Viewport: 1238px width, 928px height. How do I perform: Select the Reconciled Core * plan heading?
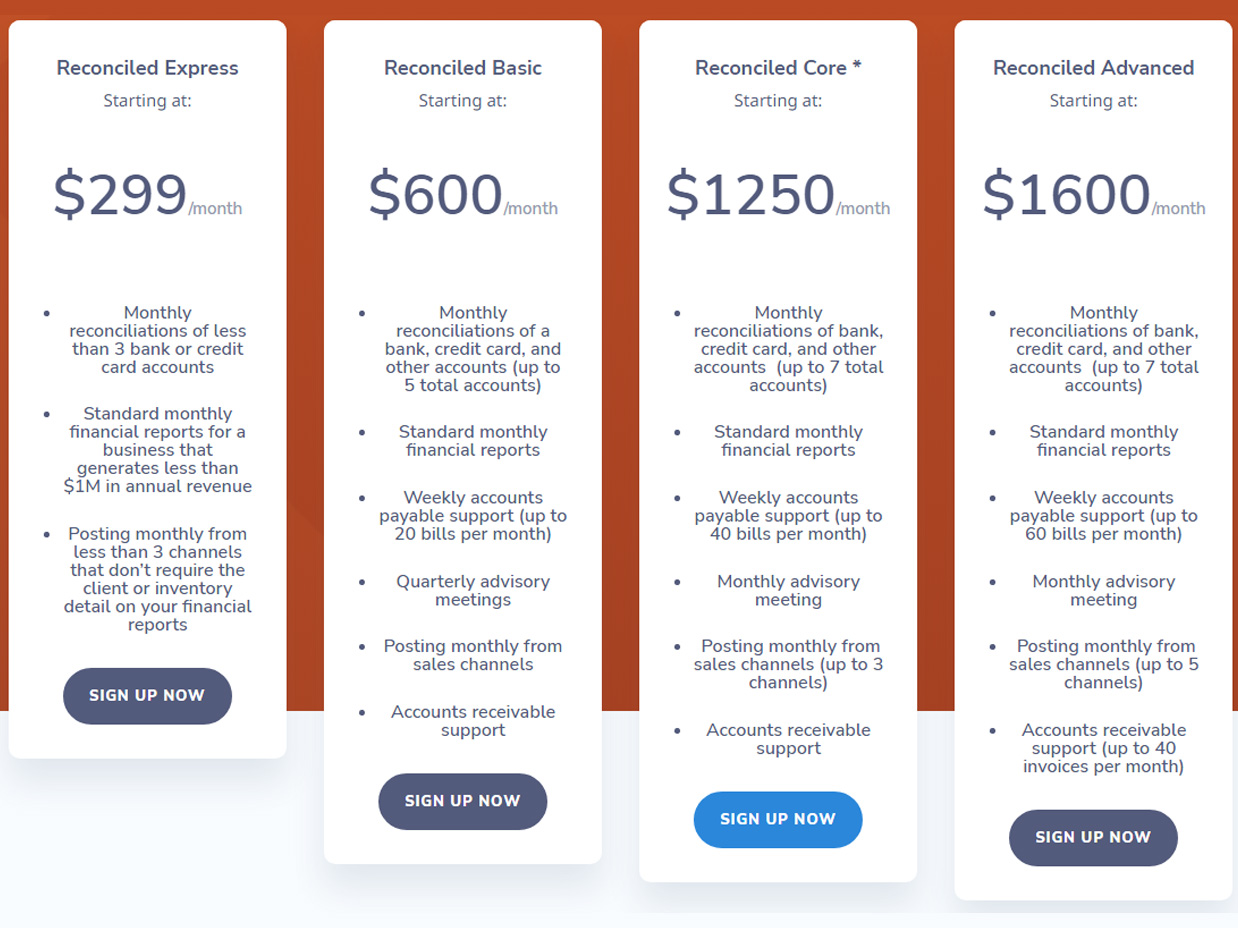(778, 68)
